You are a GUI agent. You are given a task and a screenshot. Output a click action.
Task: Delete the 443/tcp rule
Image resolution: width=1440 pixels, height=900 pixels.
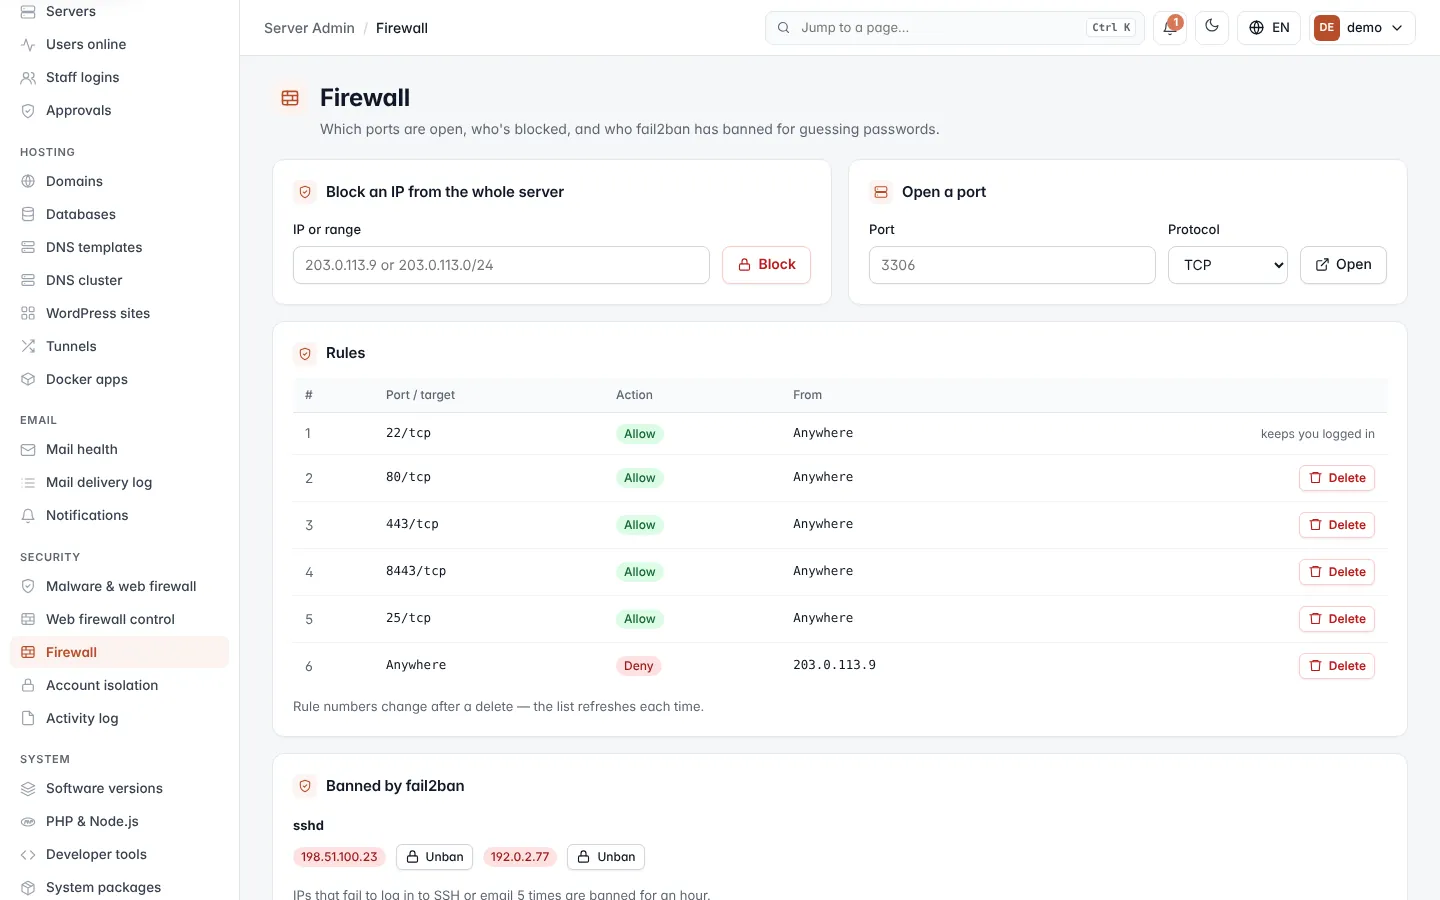1337,525
